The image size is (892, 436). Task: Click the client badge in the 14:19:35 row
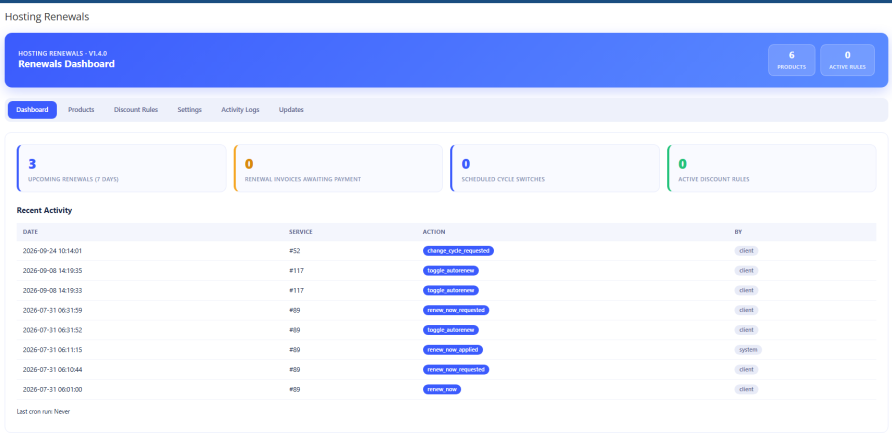point(746,270)
